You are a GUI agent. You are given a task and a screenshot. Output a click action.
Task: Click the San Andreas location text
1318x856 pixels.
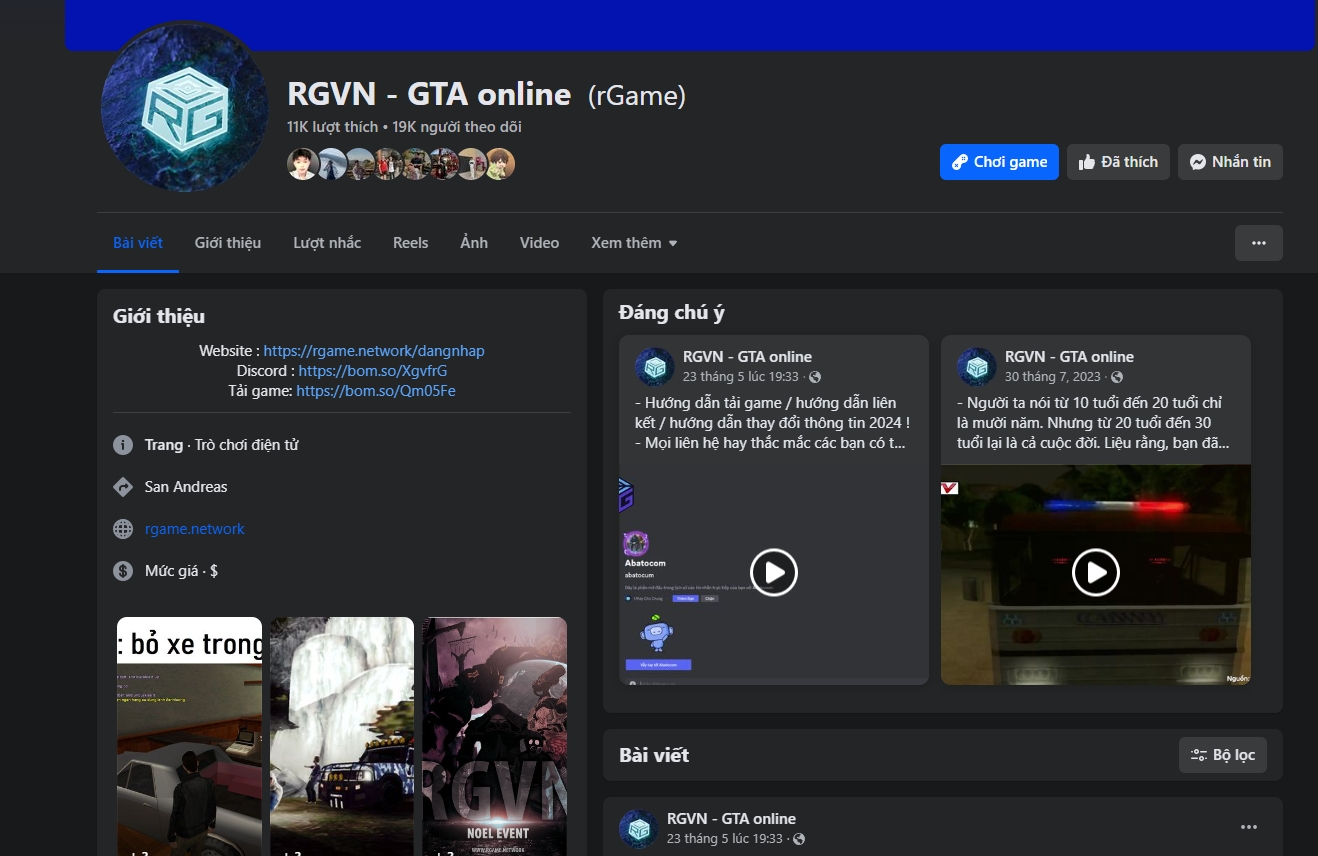(x=186, y=487)
